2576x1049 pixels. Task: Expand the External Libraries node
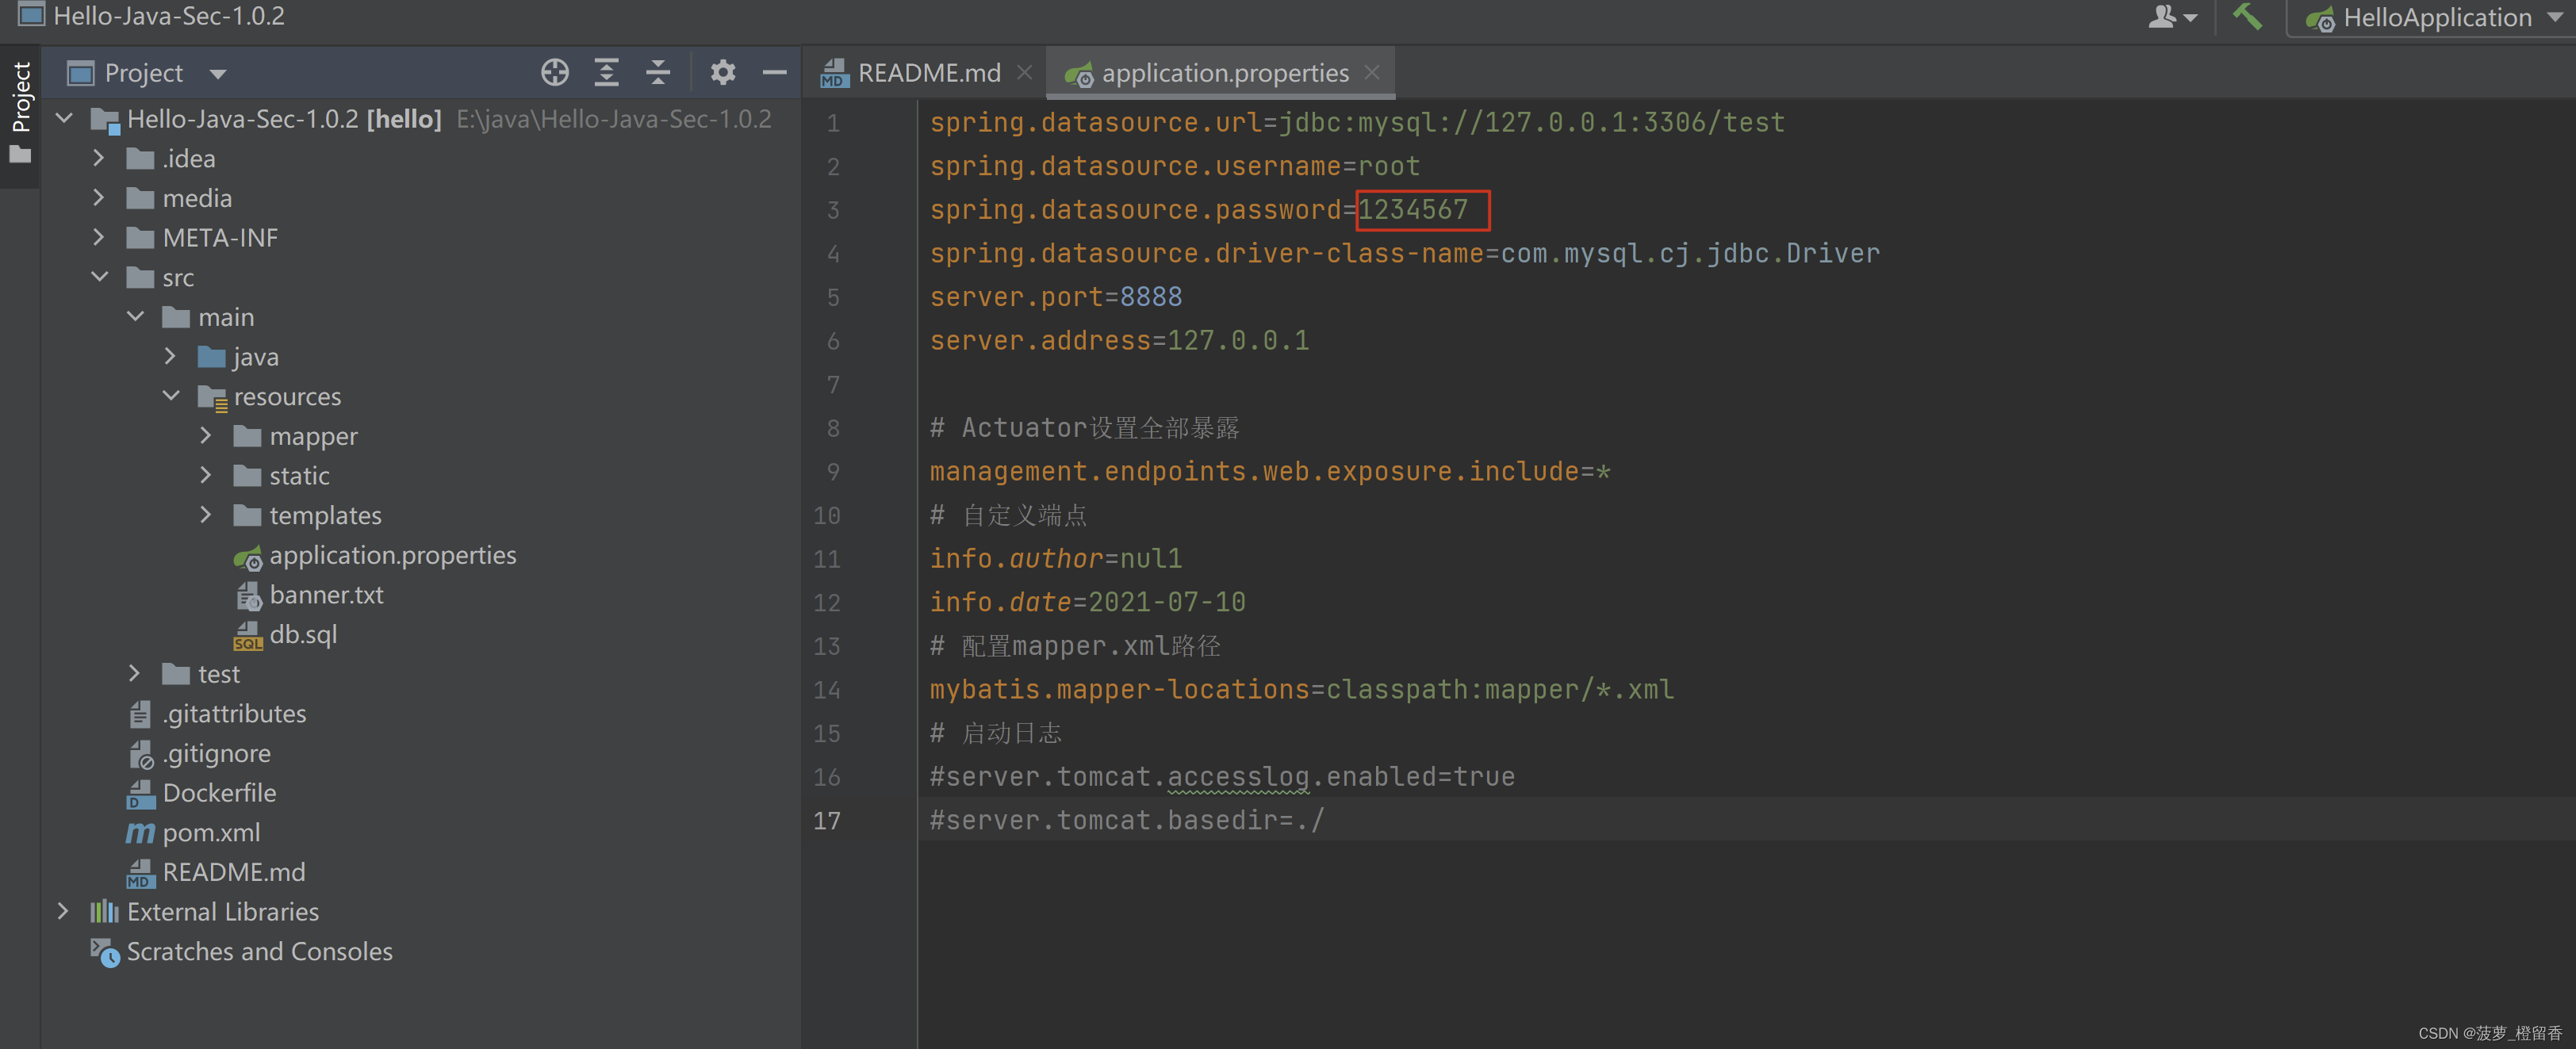point(63,911)
